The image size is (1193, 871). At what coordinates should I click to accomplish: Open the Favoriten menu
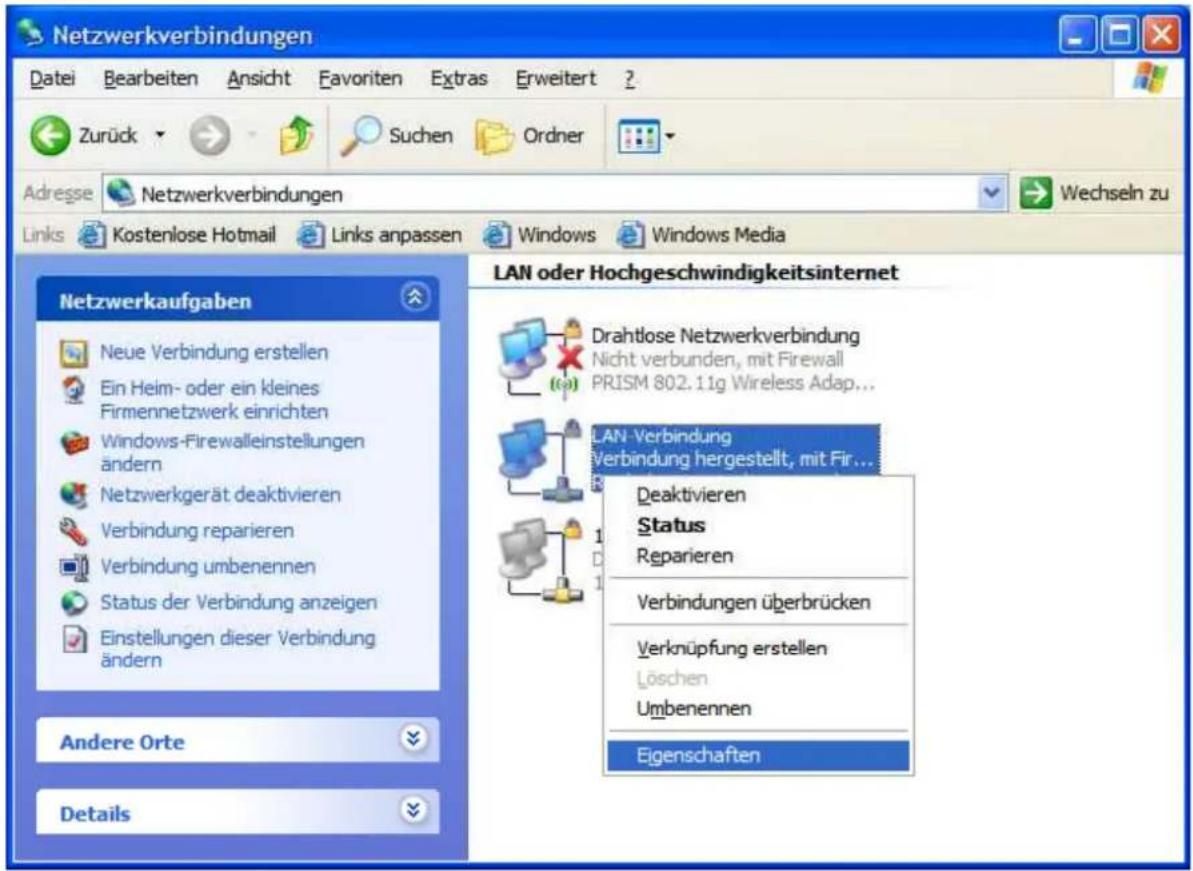point(360,78)
